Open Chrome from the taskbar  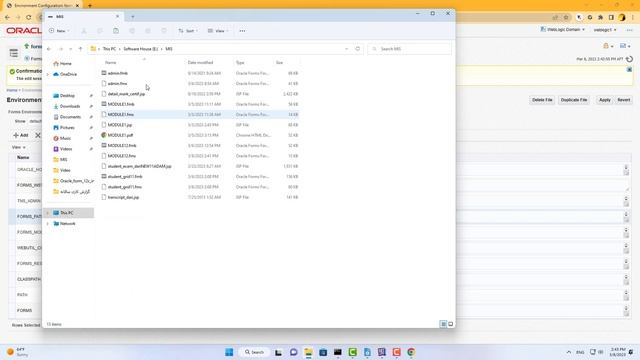click(411, 352)
